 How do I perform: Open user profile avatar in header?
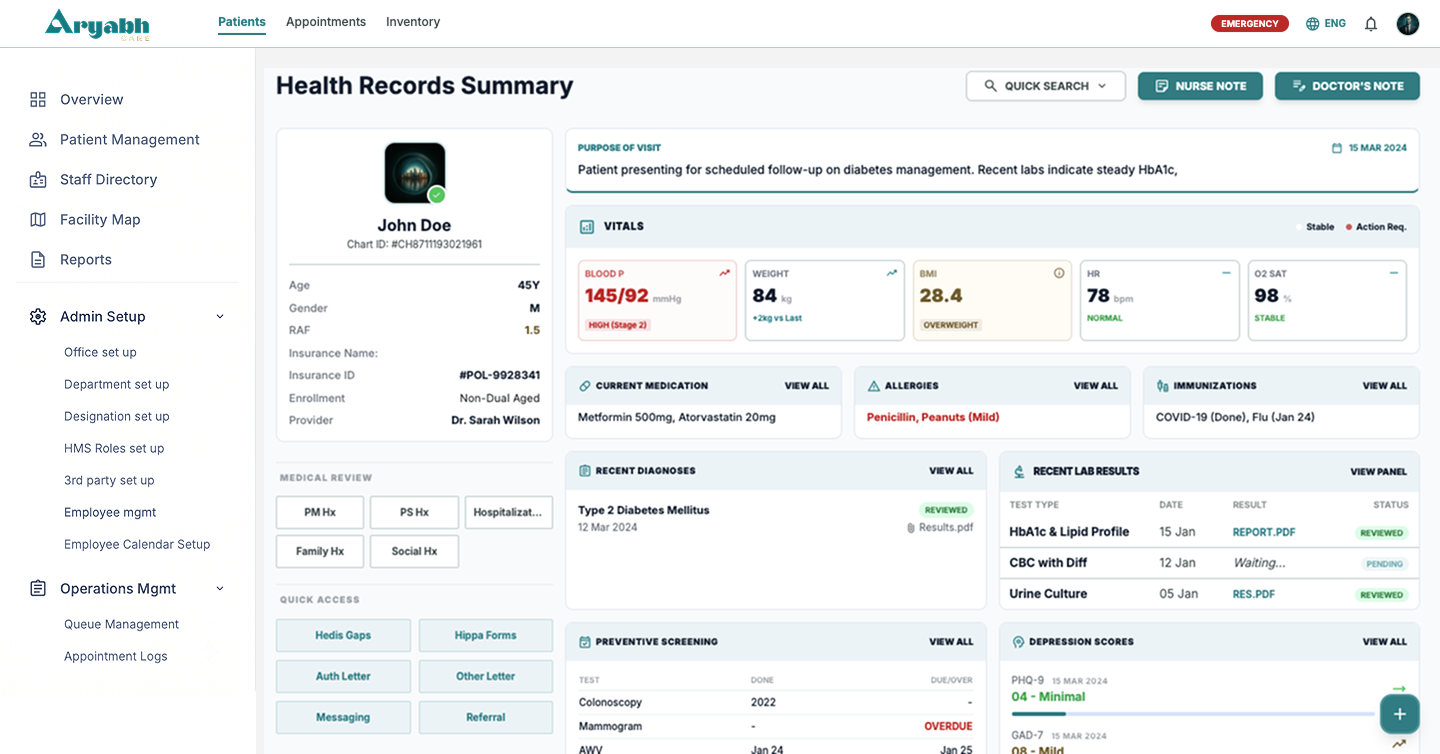coord(1408,24)
